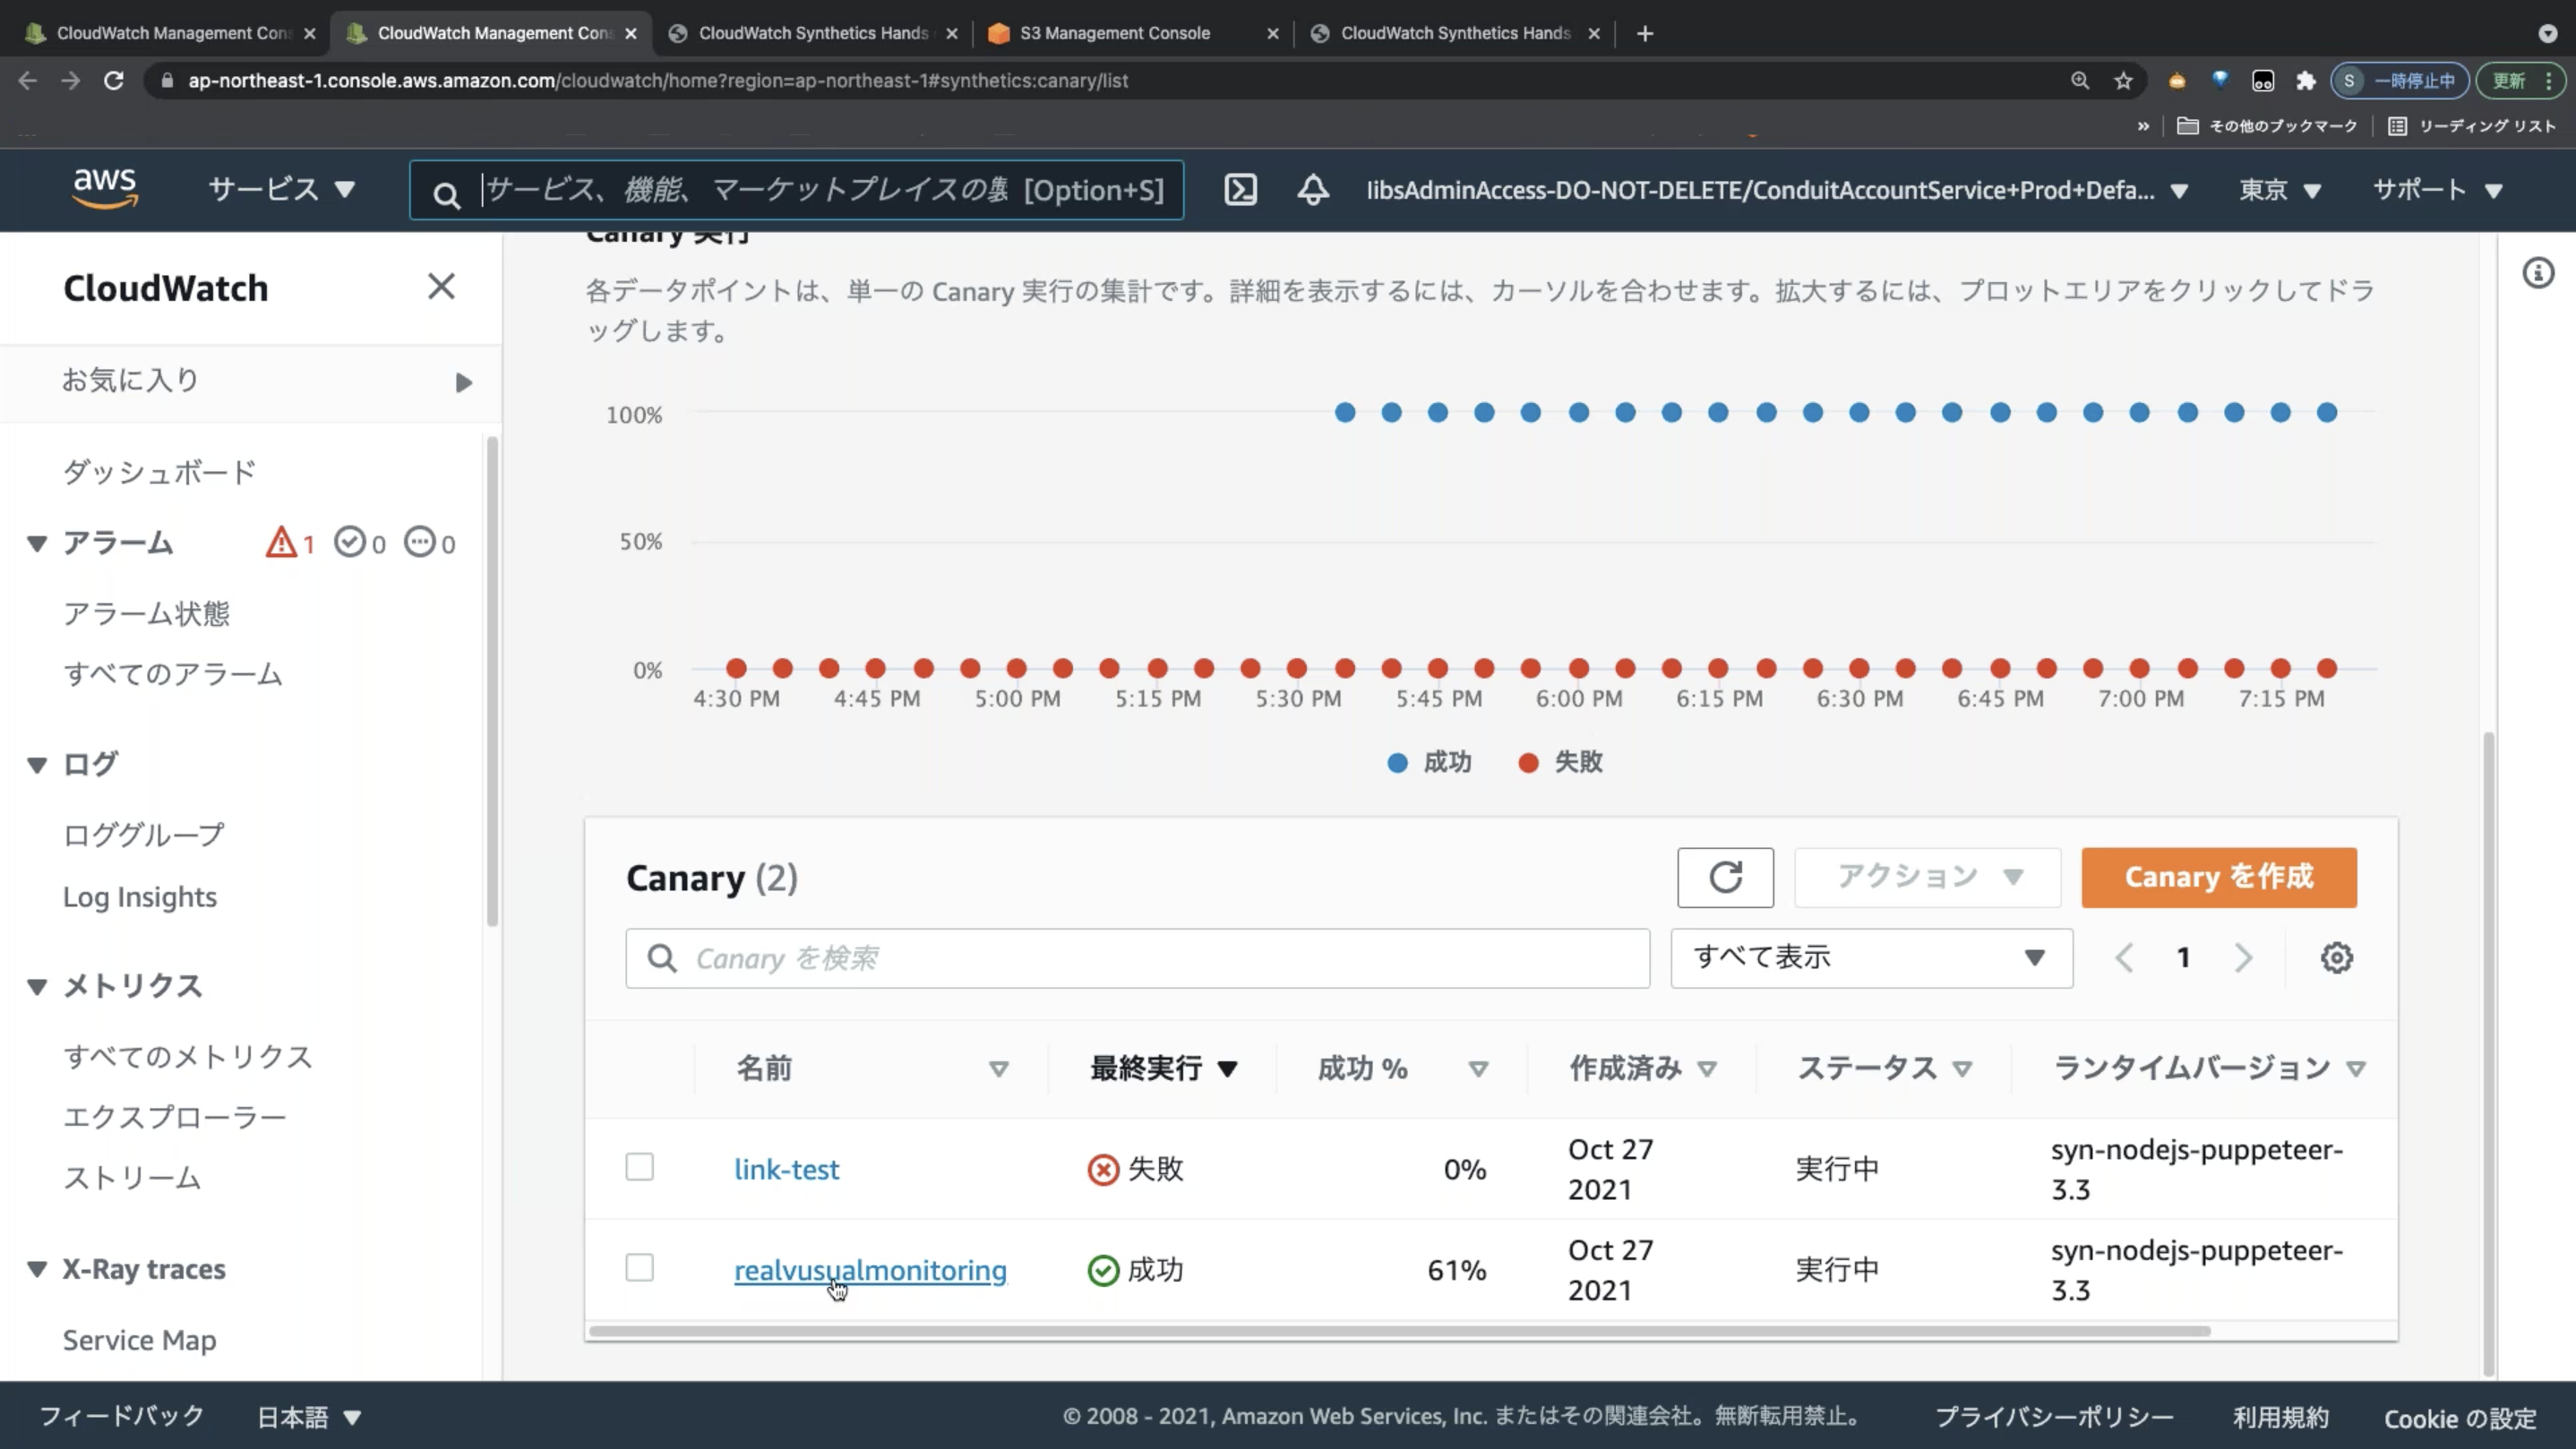The width and height of the screenshot is (2576, 1449).
Task: Open the サービス menu
Action: pyautogui.click(x=281, y=190)
